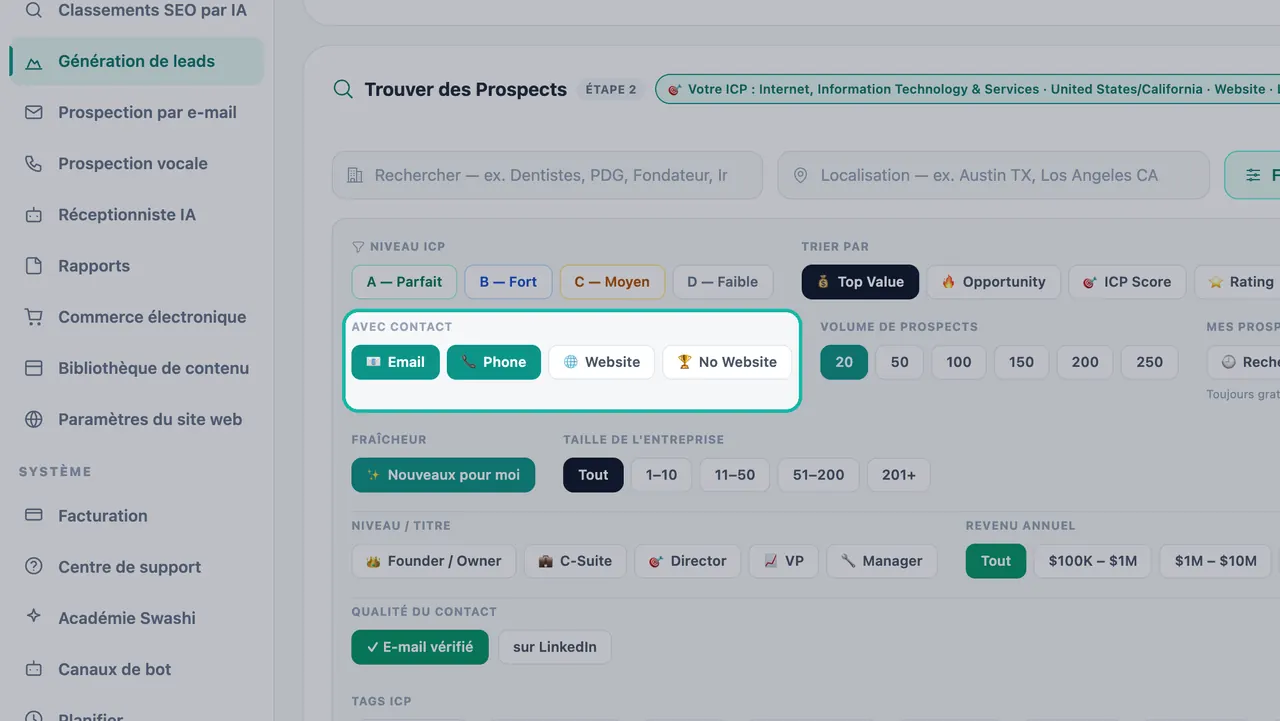Go to Prospection vocale section
The width and height of the screenshot is (1280, 721).
[x=136, y=163]
